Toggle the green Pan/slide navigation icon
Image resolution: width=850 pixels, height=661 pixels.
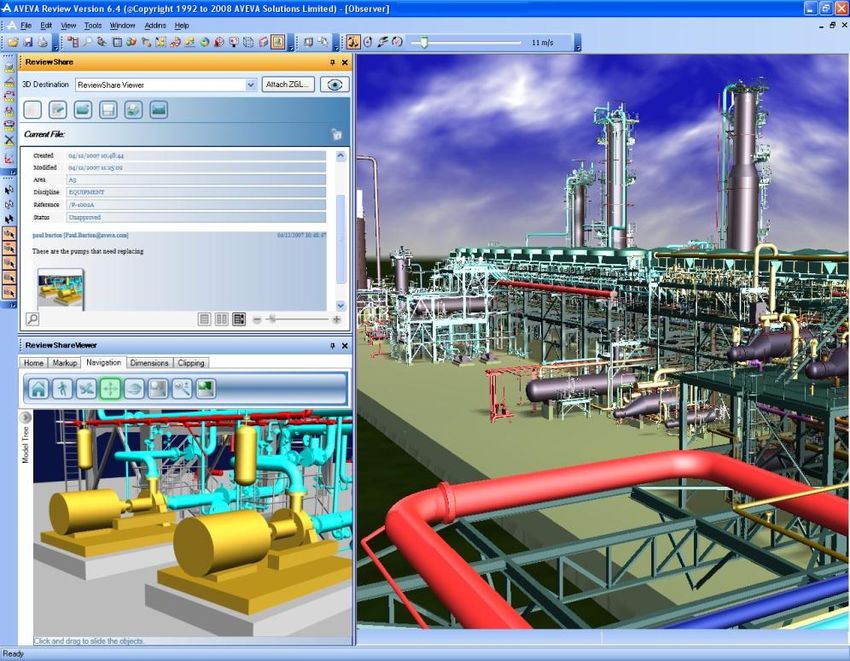tap(110, 388)
